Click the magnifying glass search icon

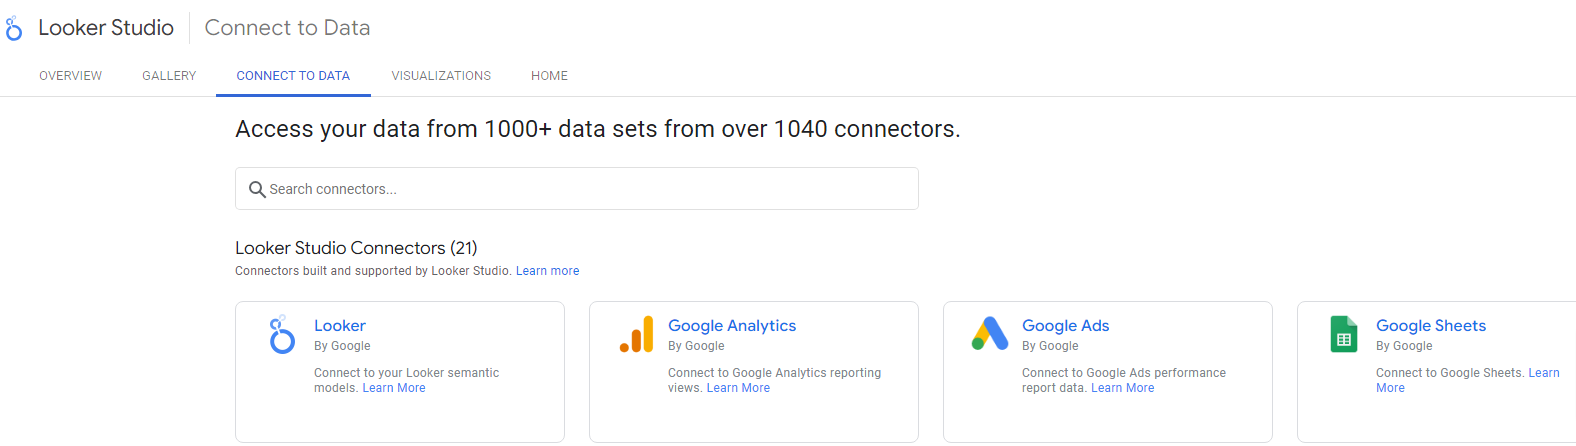[257, 189]
